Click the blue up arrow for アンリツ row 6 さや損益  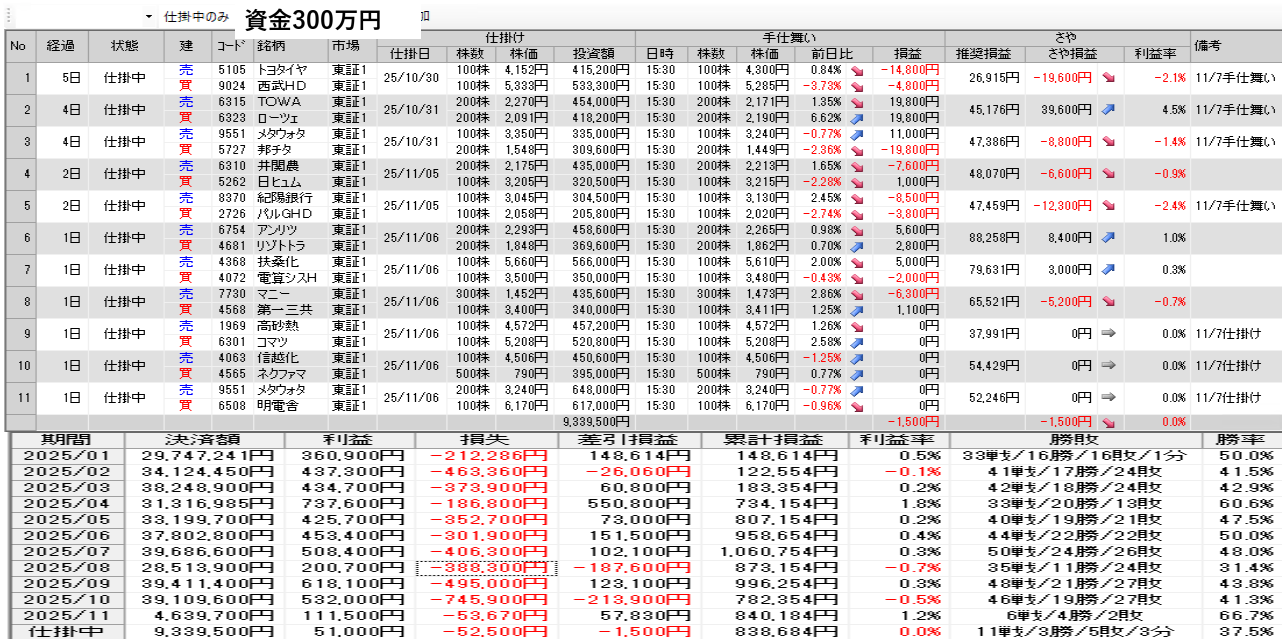pos(1109,238)
